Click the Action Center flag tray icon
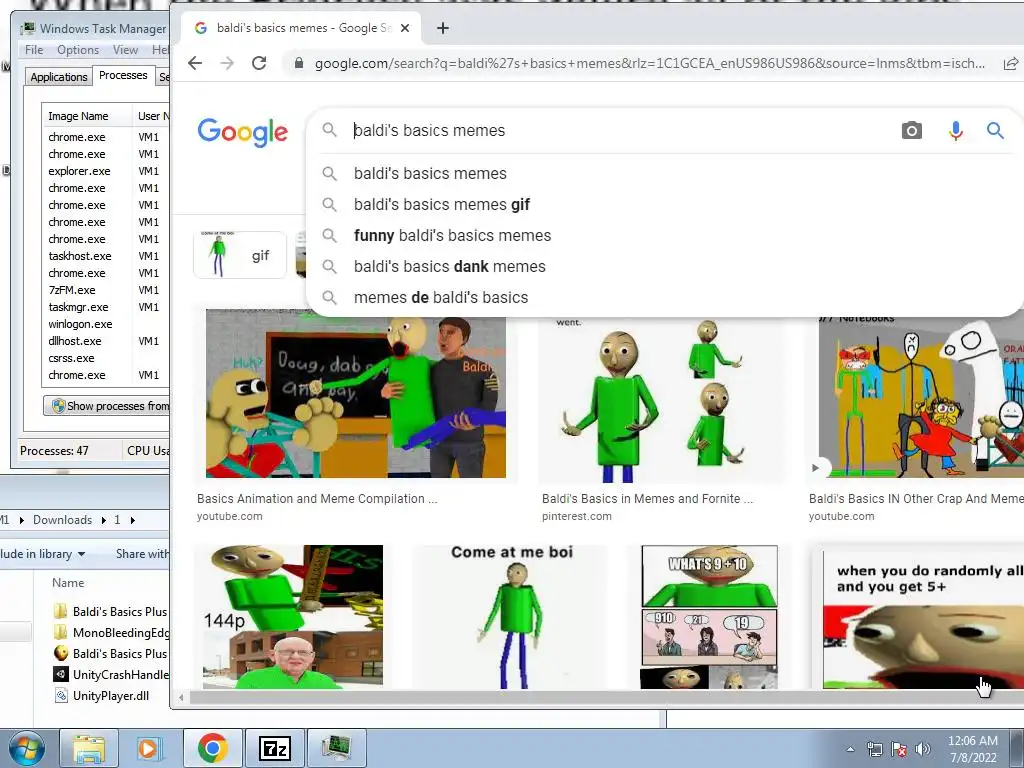Viewport: 1024px width, 768px height. pyautogui.click(x=899, y=749)
